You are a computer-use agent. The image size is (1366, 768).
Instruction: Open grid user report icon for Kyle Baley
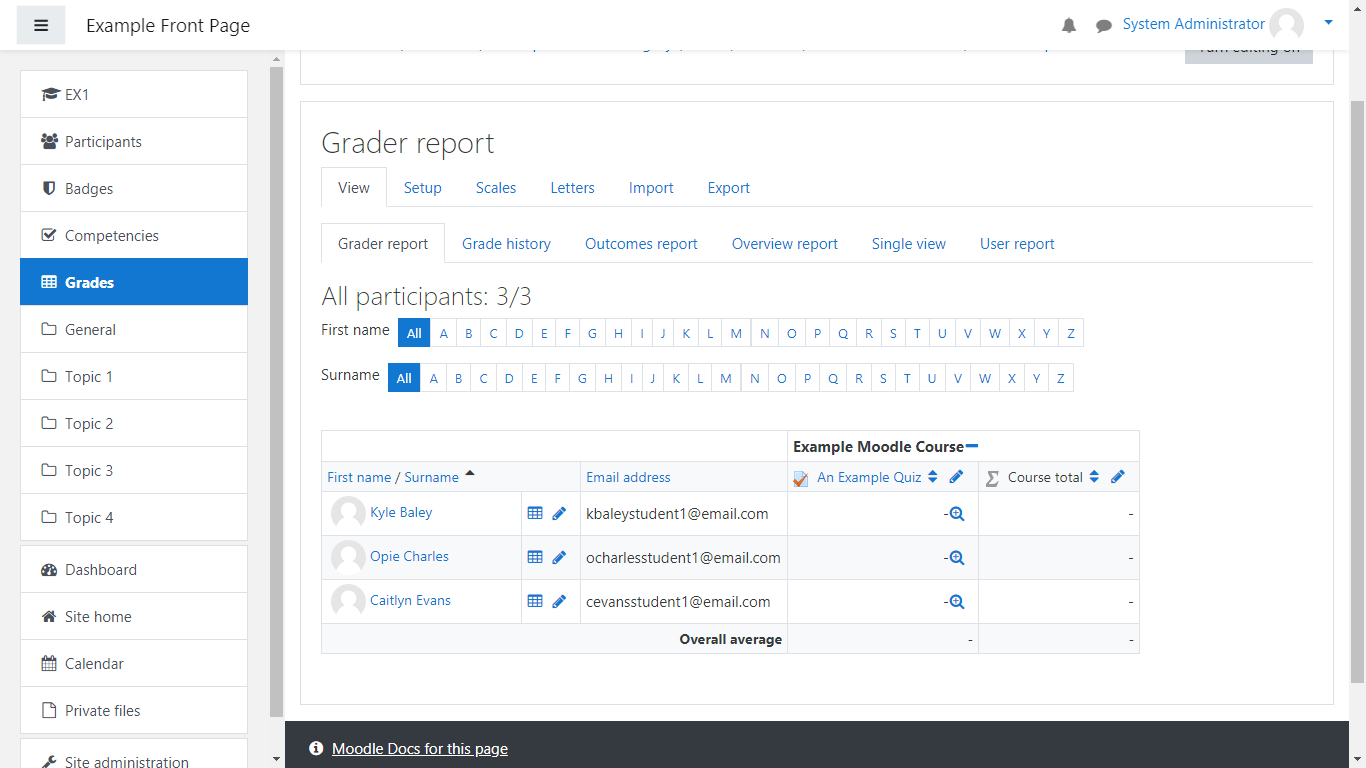[x=535, y=513]
